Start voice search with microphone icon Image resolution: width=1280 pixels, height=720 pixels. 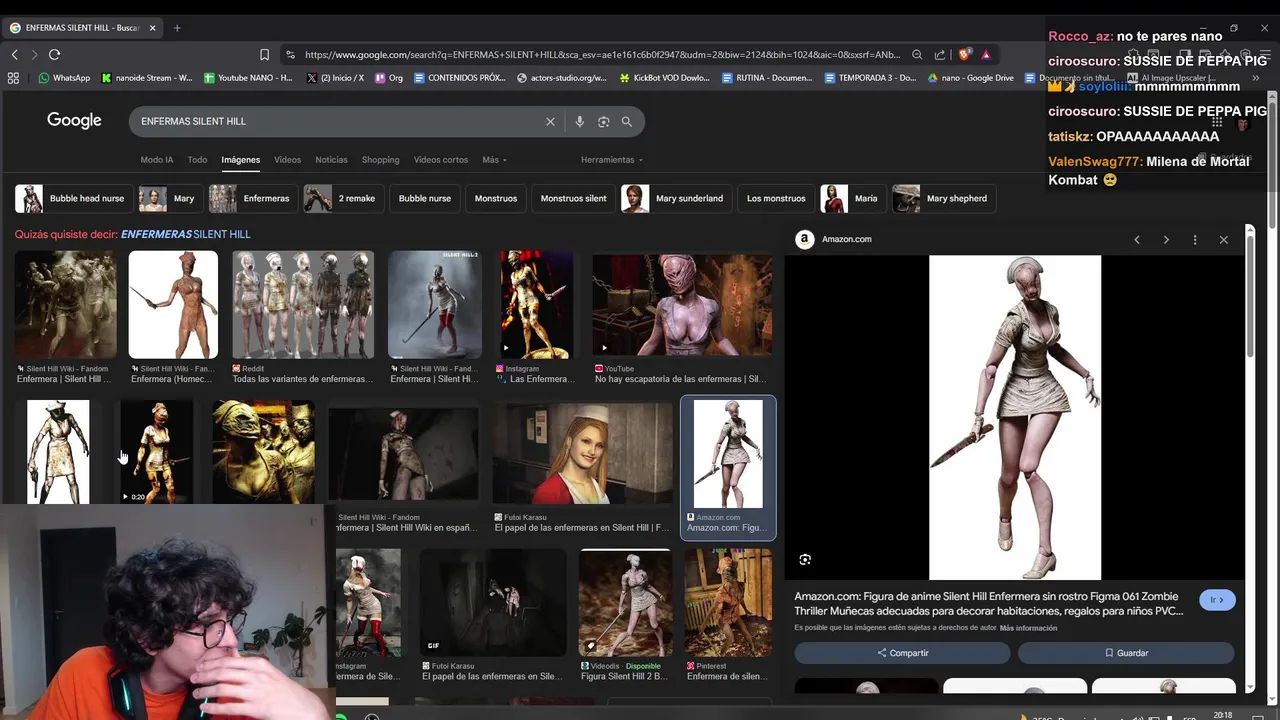click(x=579, y=122)
